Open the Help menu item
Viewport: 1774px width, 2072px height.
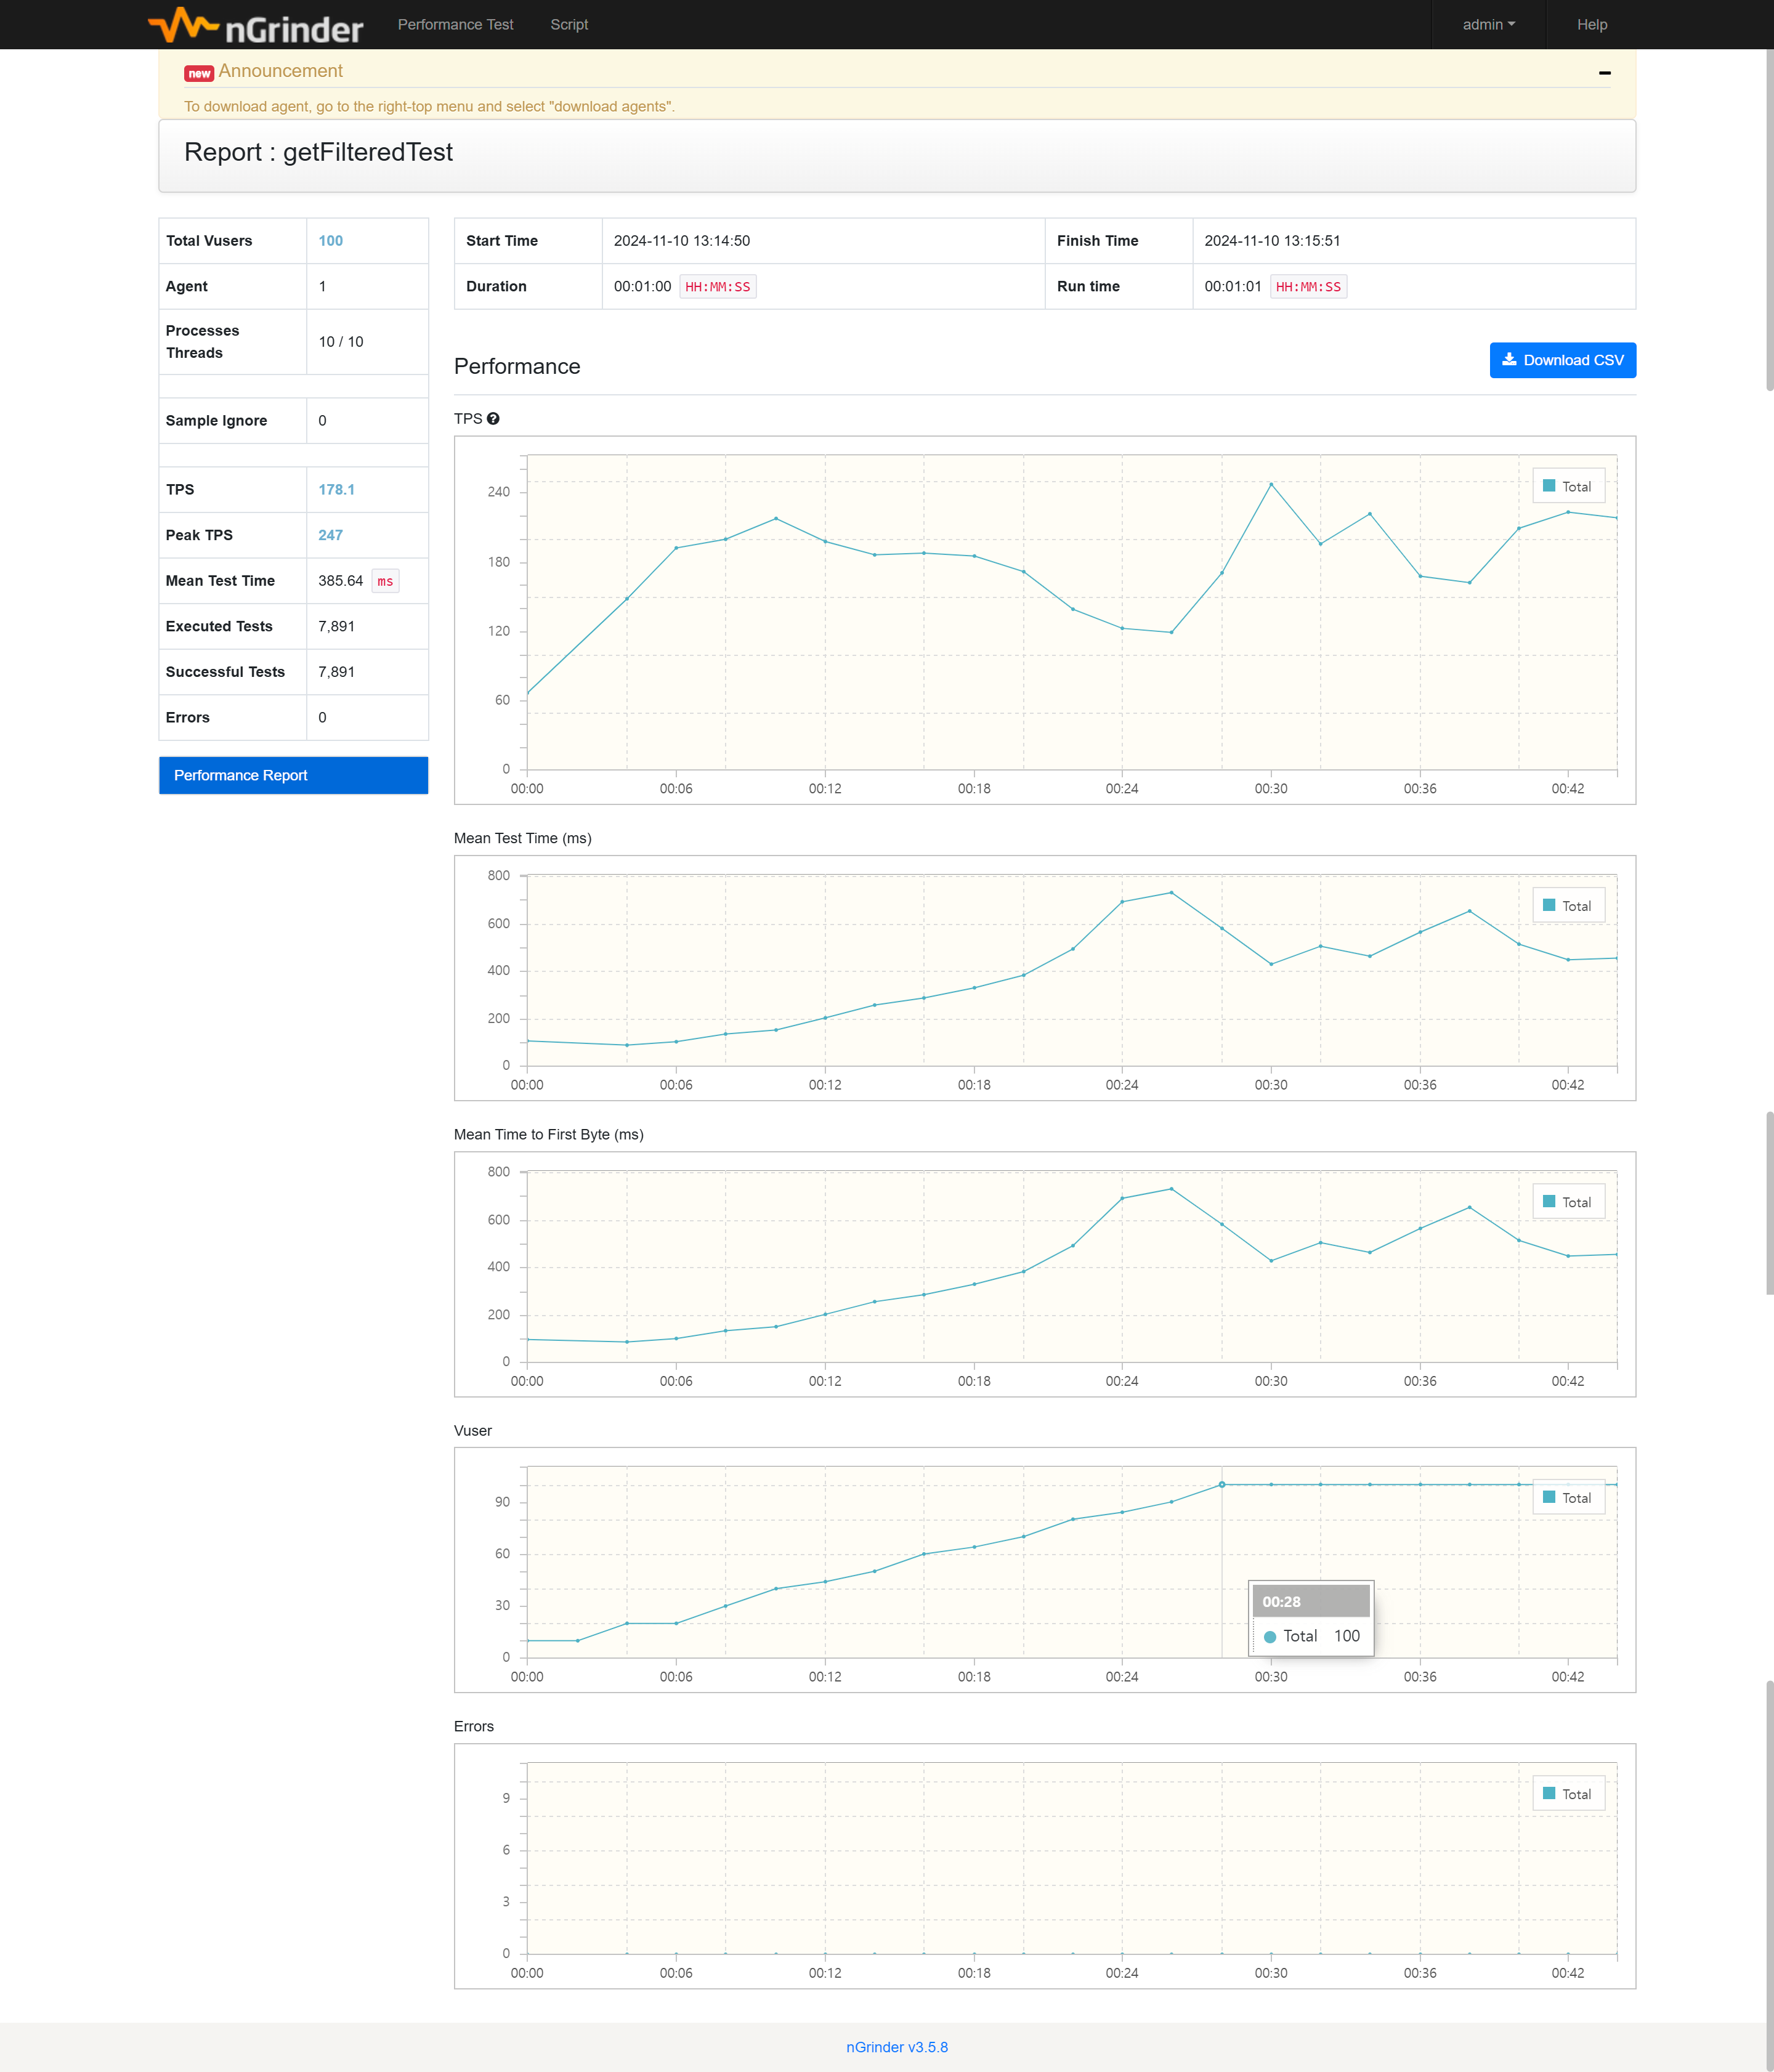[1591, 25]
